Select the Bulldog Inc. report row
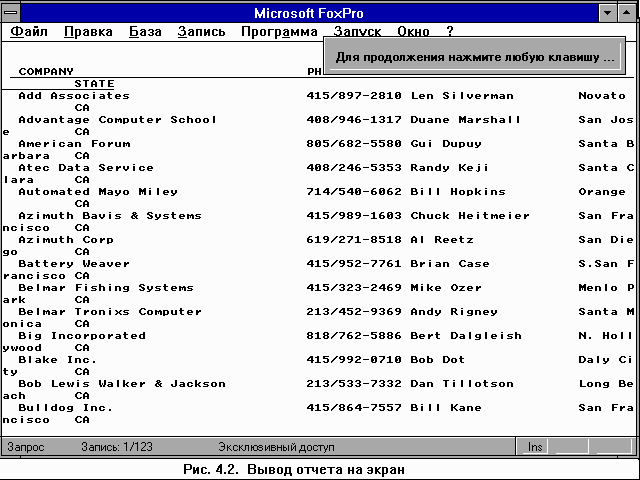 click(x=66, y=408)
